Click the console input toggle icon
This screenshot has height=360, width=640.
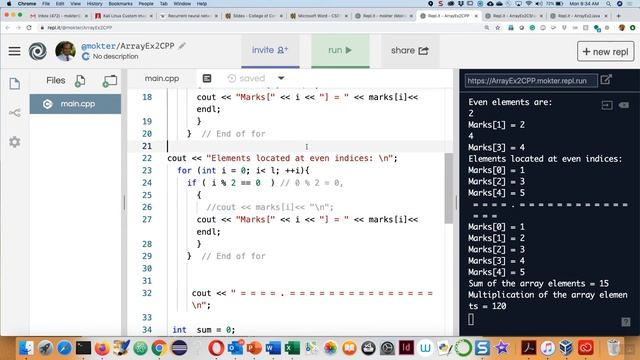coord(607,106)
